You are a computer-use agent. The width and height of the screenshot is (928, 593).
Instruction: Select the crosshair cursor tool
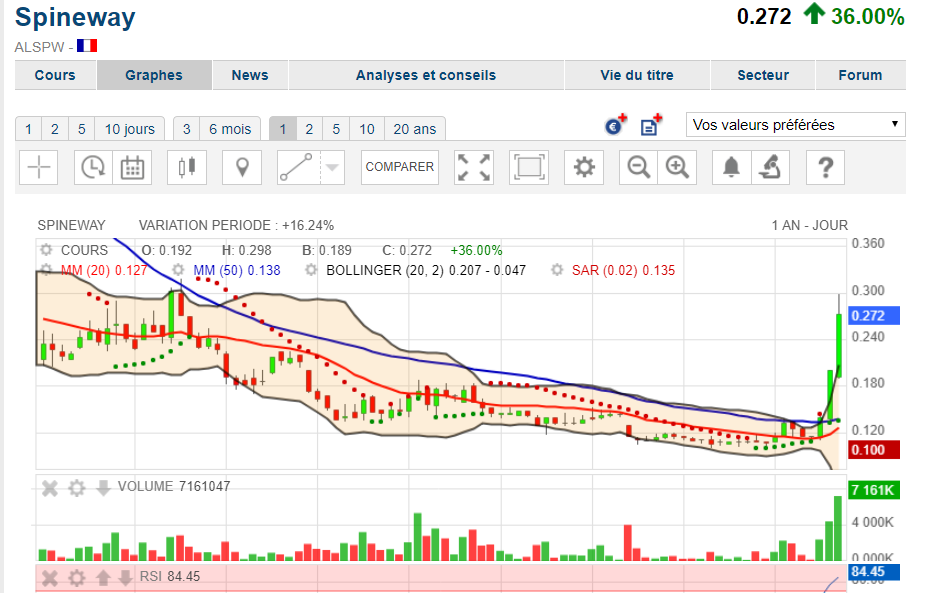38,167
